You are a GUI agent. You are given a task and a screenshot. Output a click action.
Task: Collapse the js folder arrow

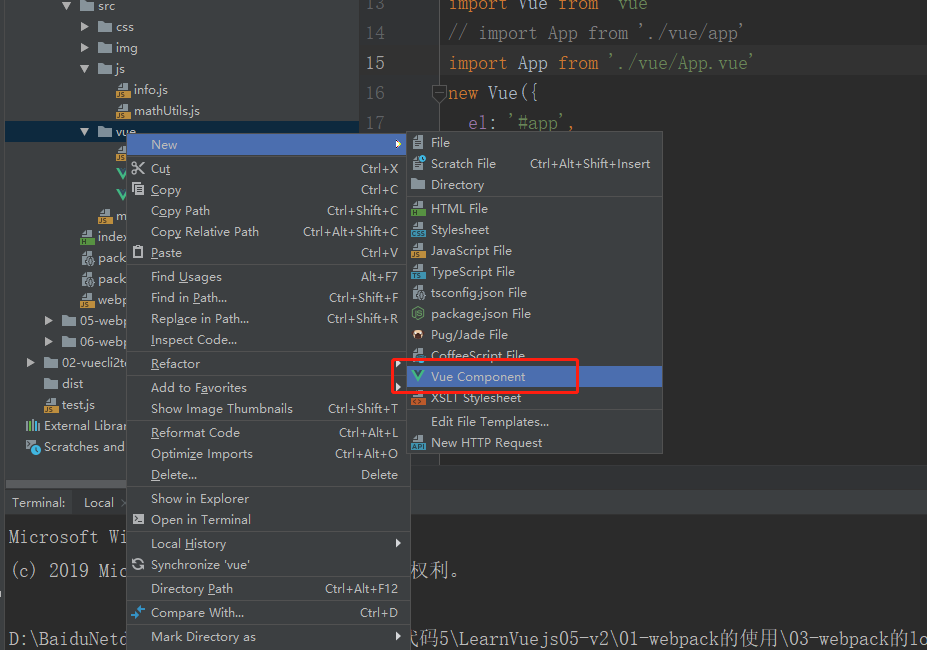tap(85, 69)
